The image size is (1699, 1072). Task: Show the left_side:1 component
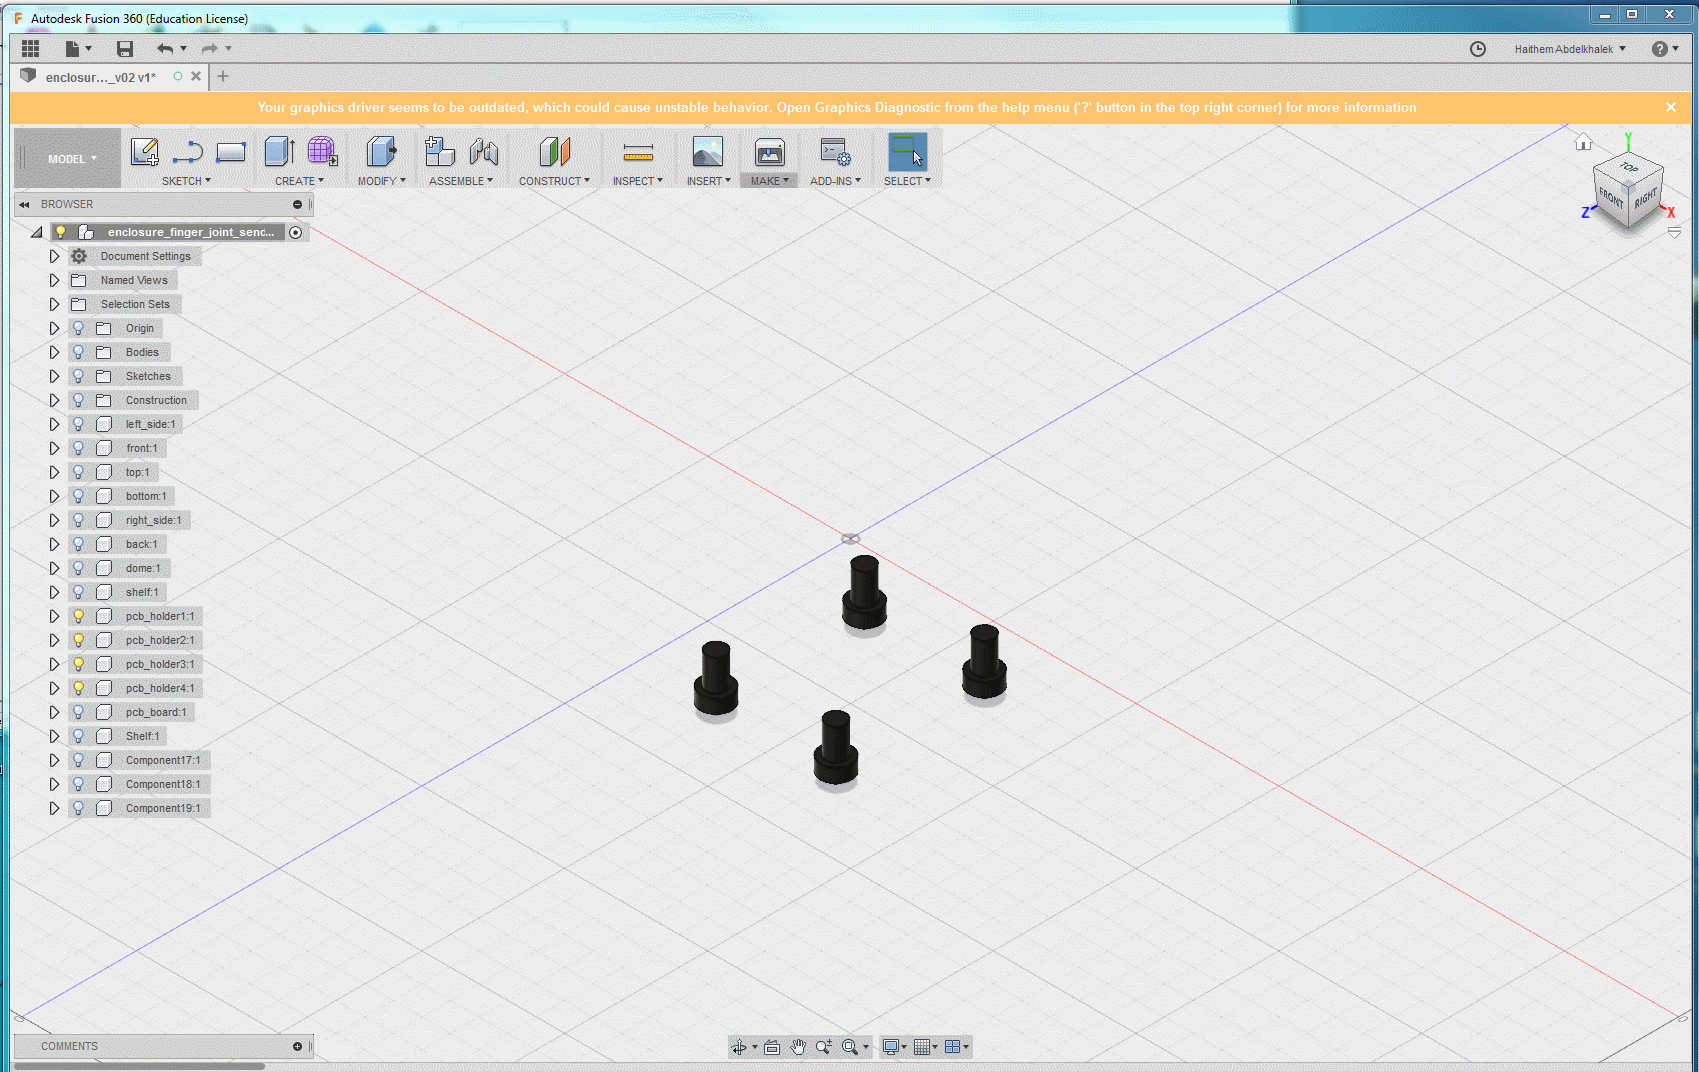(x=78, y=424)
